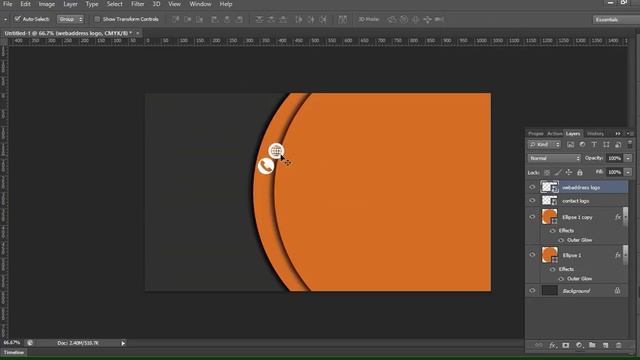Select the contact logo layer thumbnail
The width and height of the screenshot is (640, 360).
(x=549, y=201)
